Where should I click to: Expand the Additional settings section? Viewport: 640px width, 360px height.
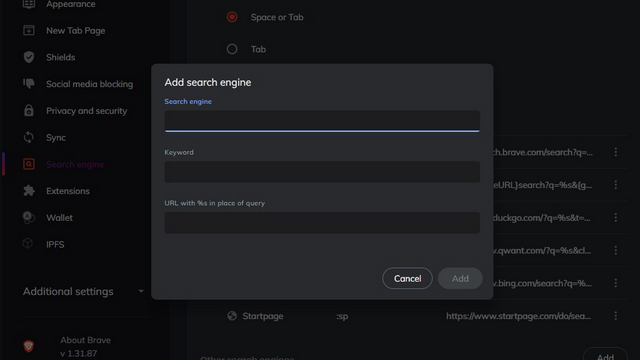point(83,291)
